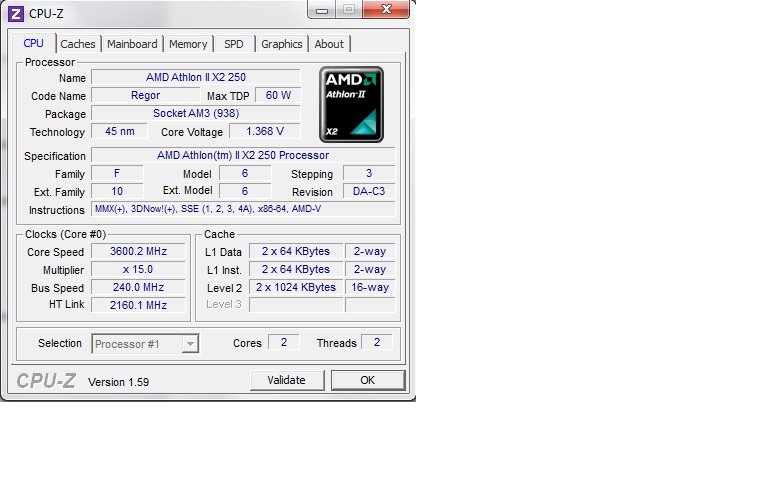Click the Ext. Family value 10

coord(117,192)
